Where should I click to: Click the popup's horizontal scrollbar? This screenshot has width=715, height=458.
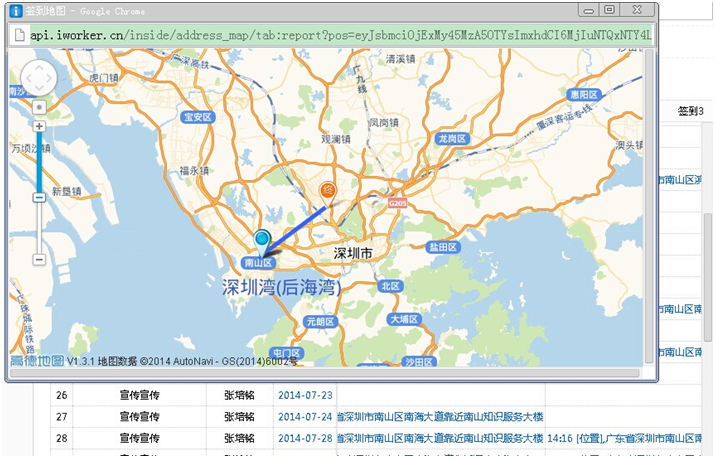click(x=325, y=373)
